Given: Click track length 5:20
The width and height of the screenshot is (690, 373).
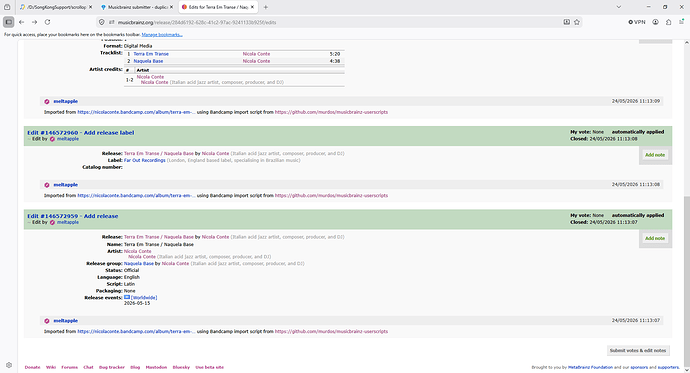Looking at the screenshot, I should tap(335, 54).
